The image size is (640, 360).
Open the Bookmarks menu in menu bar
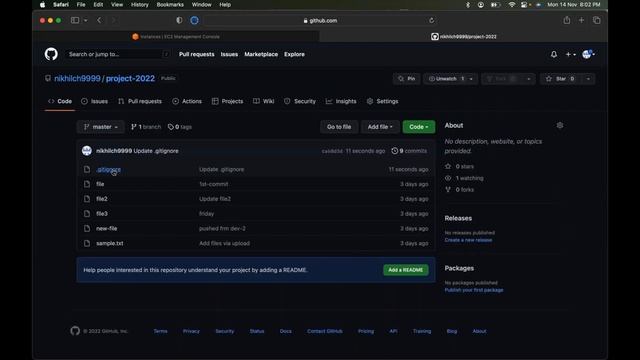(170, 4)
